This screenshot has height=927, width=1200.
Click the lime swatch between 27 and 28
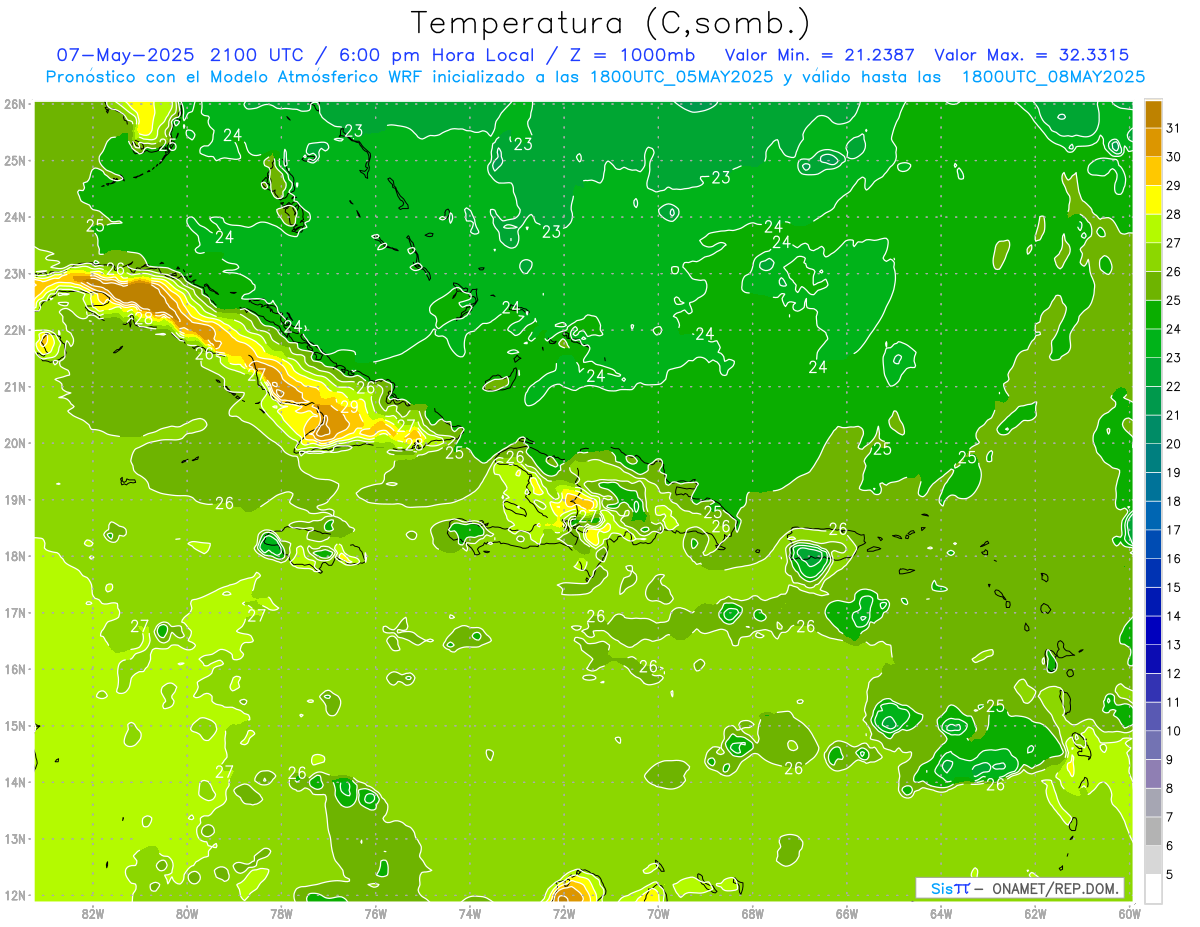coord(1153,228)
